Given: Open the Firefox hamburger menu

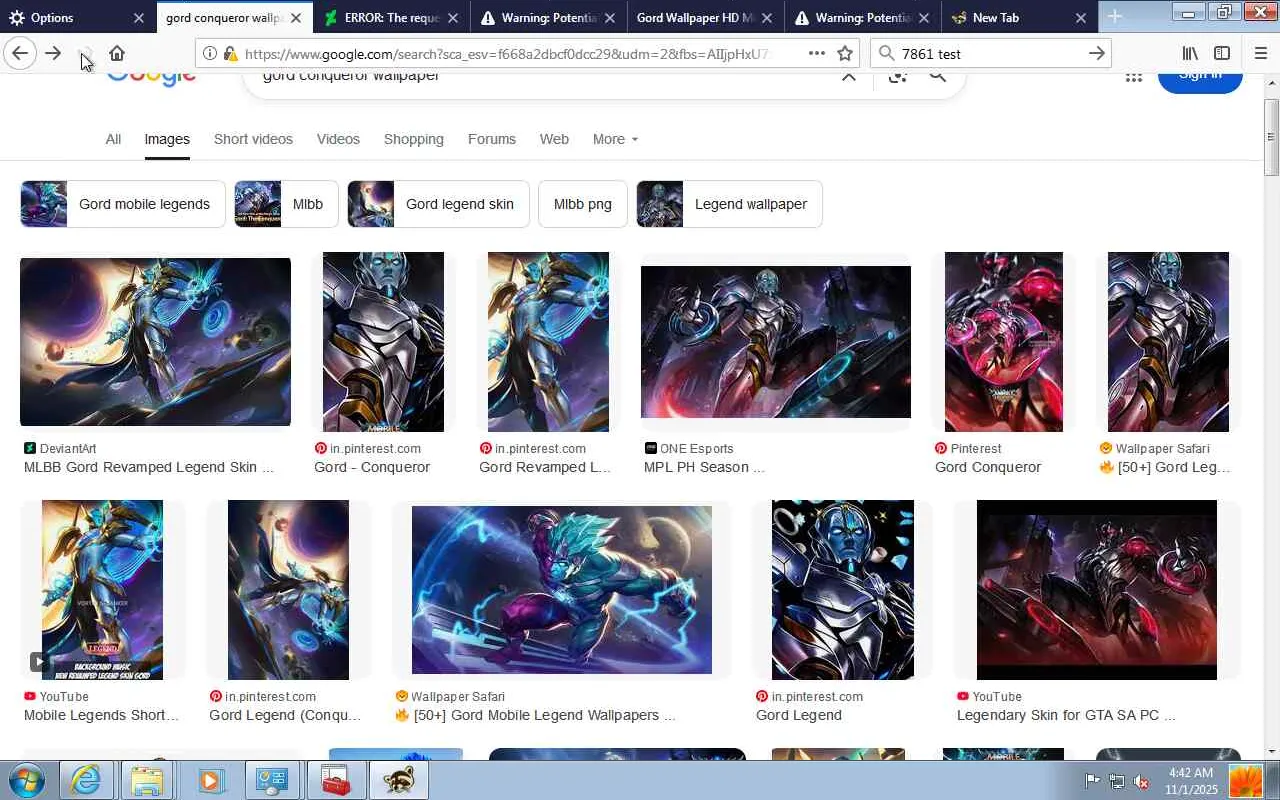Looking at the screenshot, I should point(1260,53).
